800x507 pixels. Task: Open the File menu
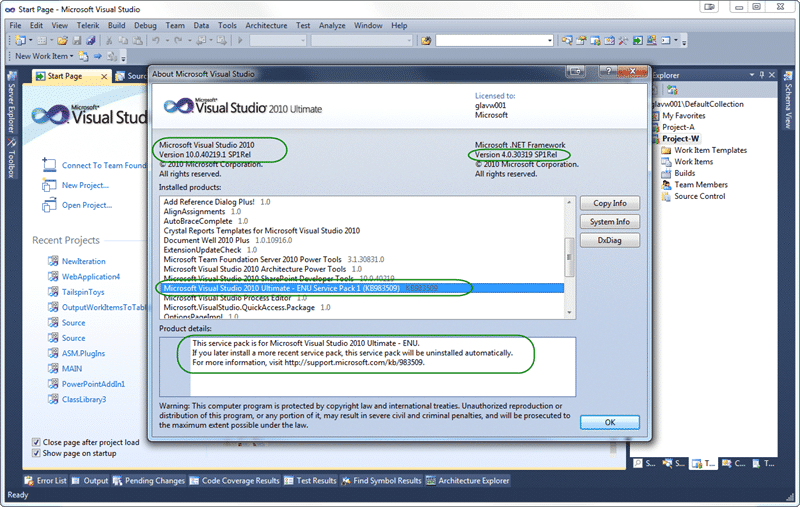[x=15, y=26]
